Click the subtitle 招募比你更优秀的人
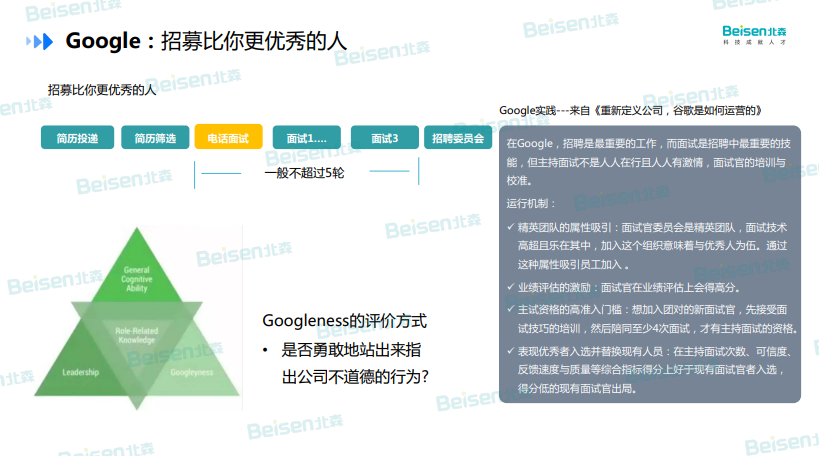The width and height of the screenshot is (819, 456). click(x=102, y=90)
